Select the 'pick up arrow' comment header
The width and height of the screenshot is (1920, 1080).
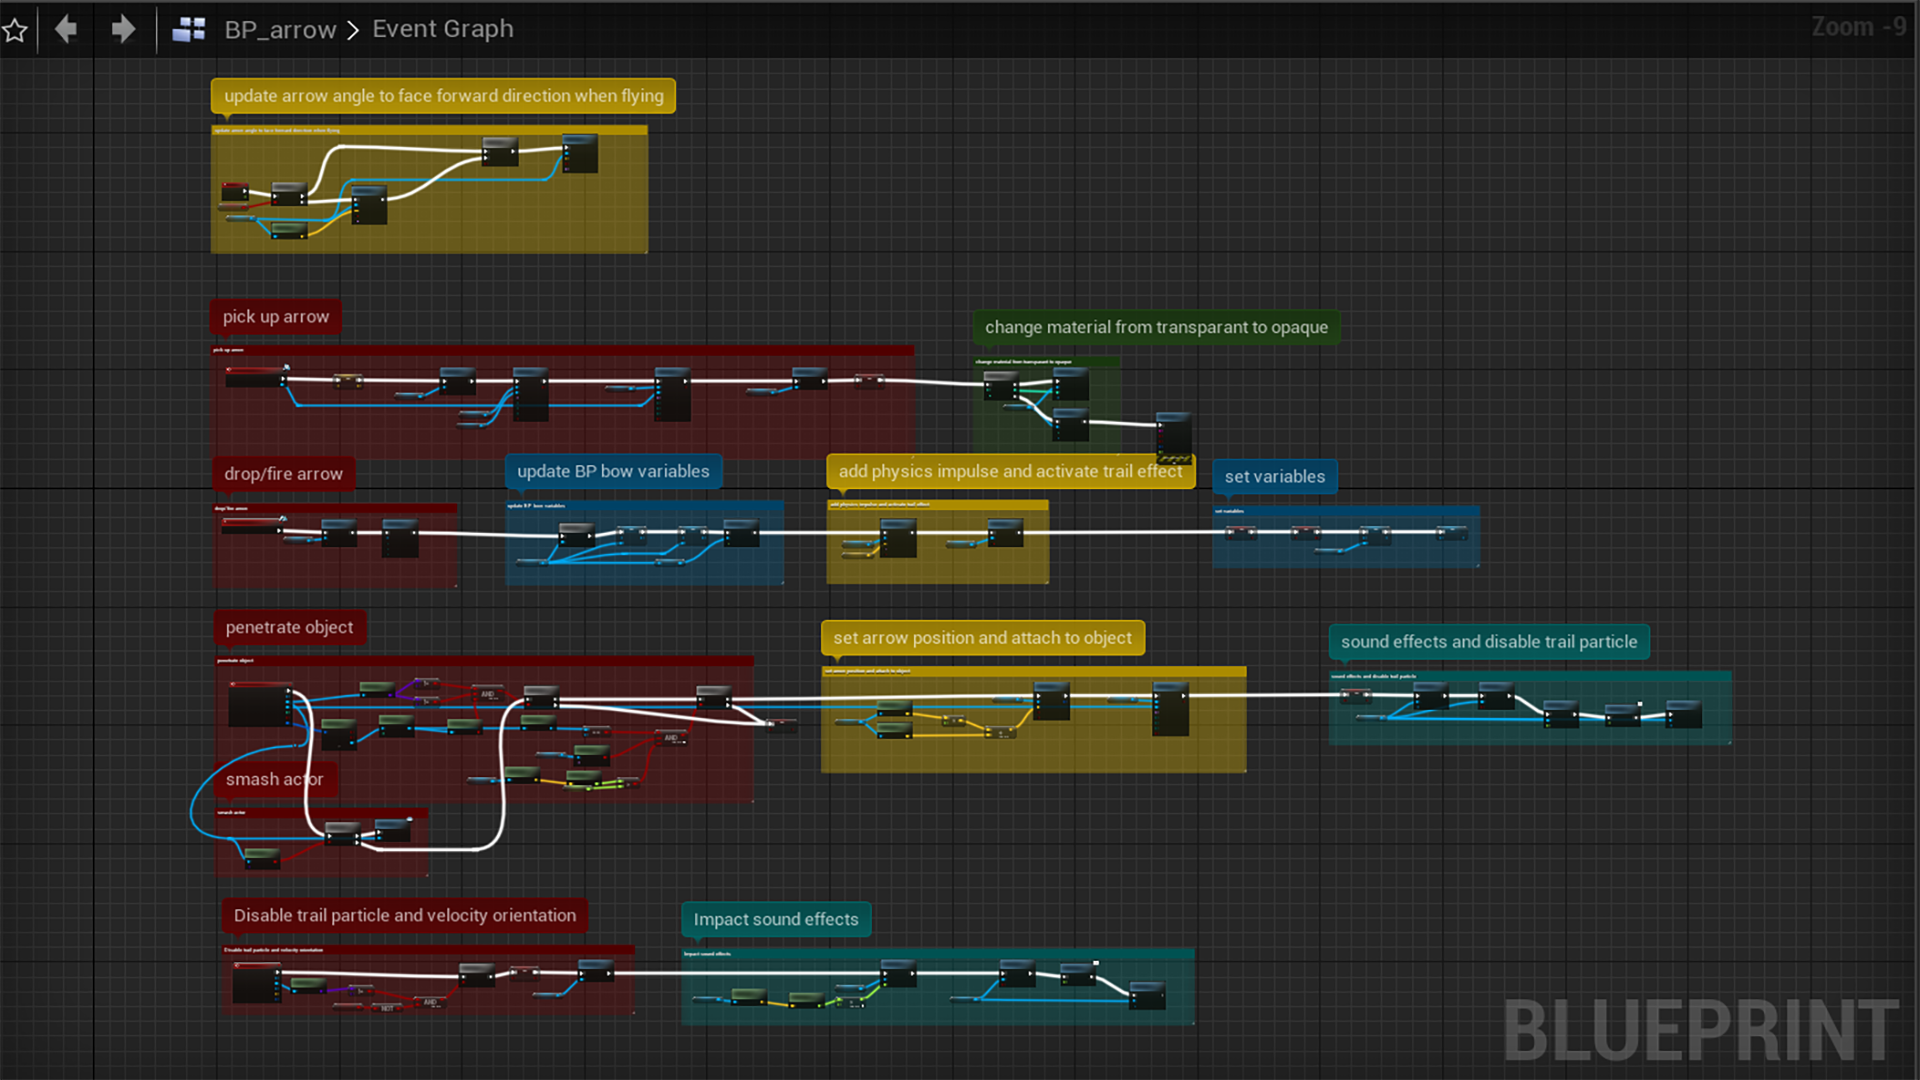275,317
